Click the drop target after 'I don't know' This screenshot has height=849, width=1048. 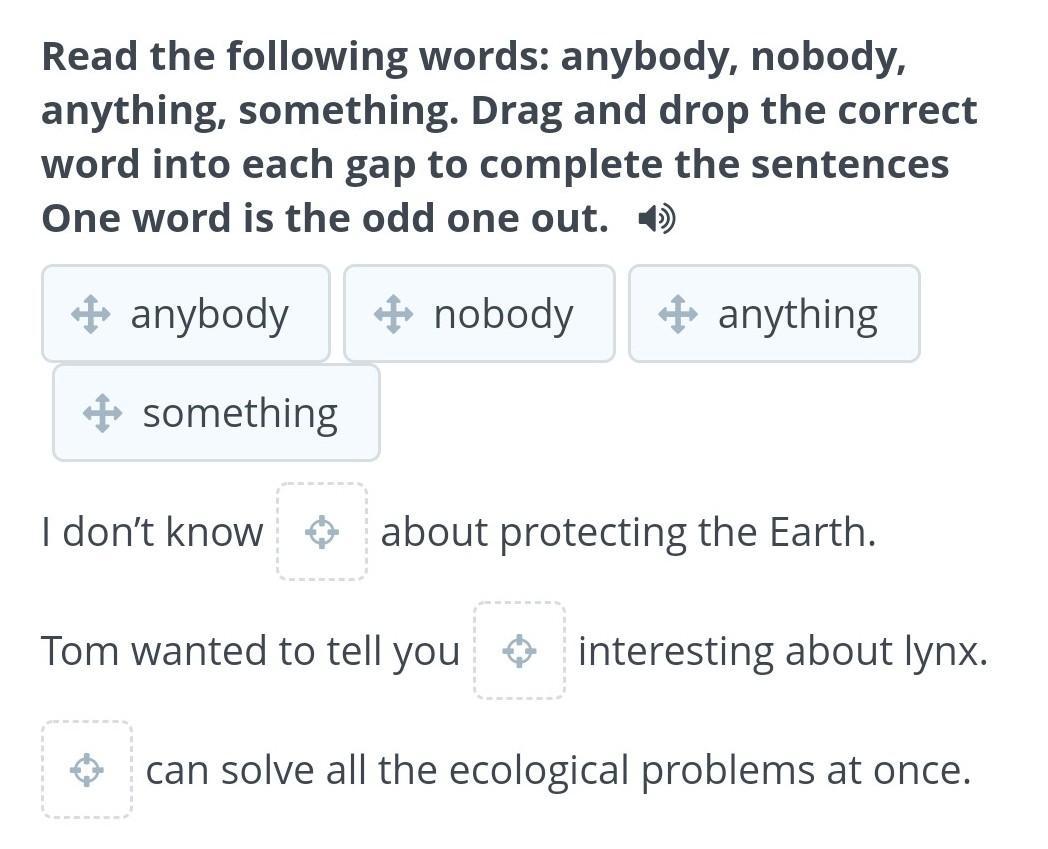click(321, 532)
